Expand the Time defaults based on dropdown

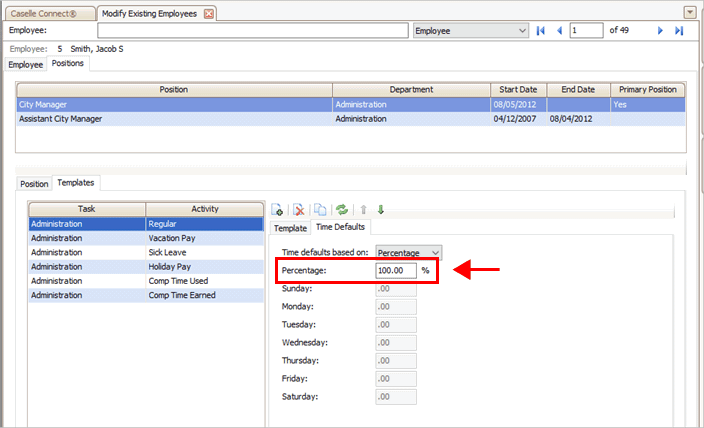pos(434,252)
